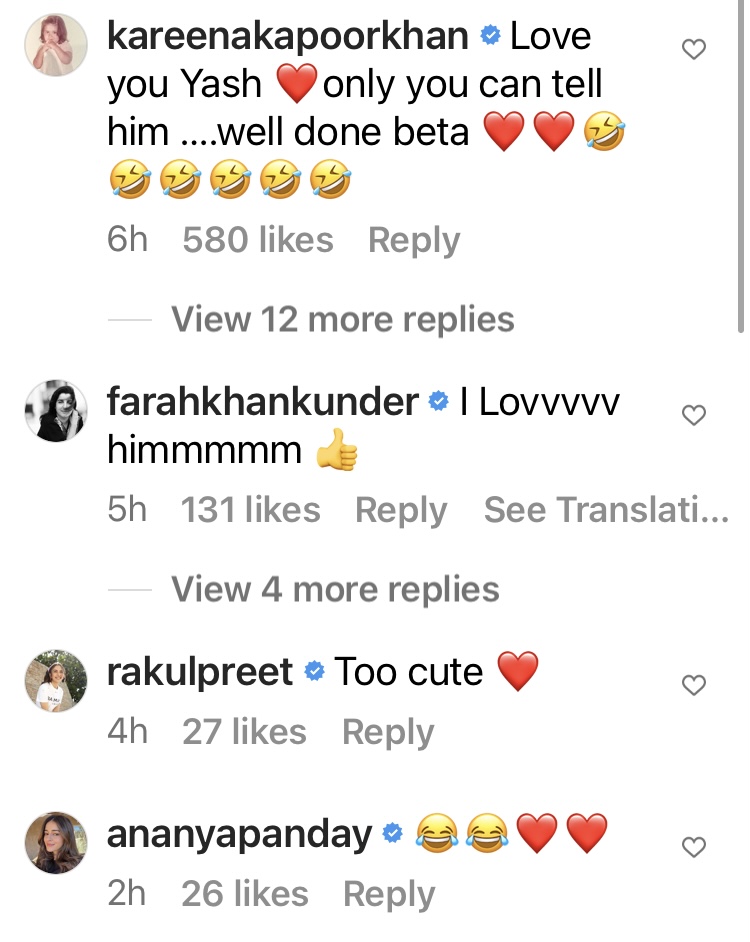Open rakulpreet's profile avatar

(x=55, y=681)
